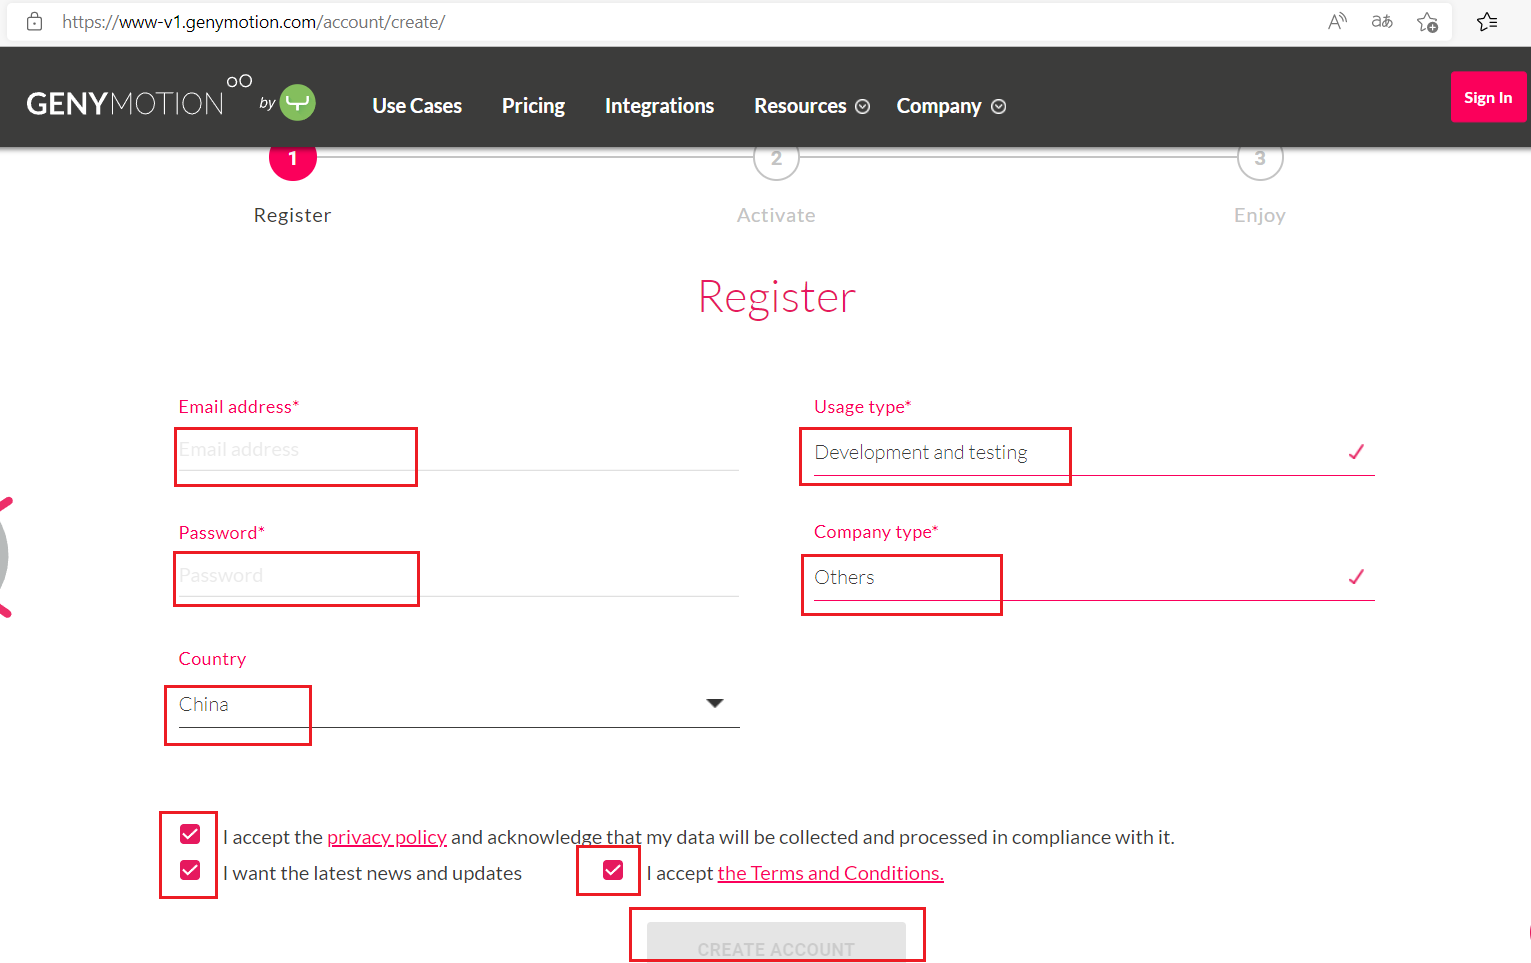This screenshot has width=1531, height=963.
Task: Focus the Password input field
Action: click(x=459, y=576)
